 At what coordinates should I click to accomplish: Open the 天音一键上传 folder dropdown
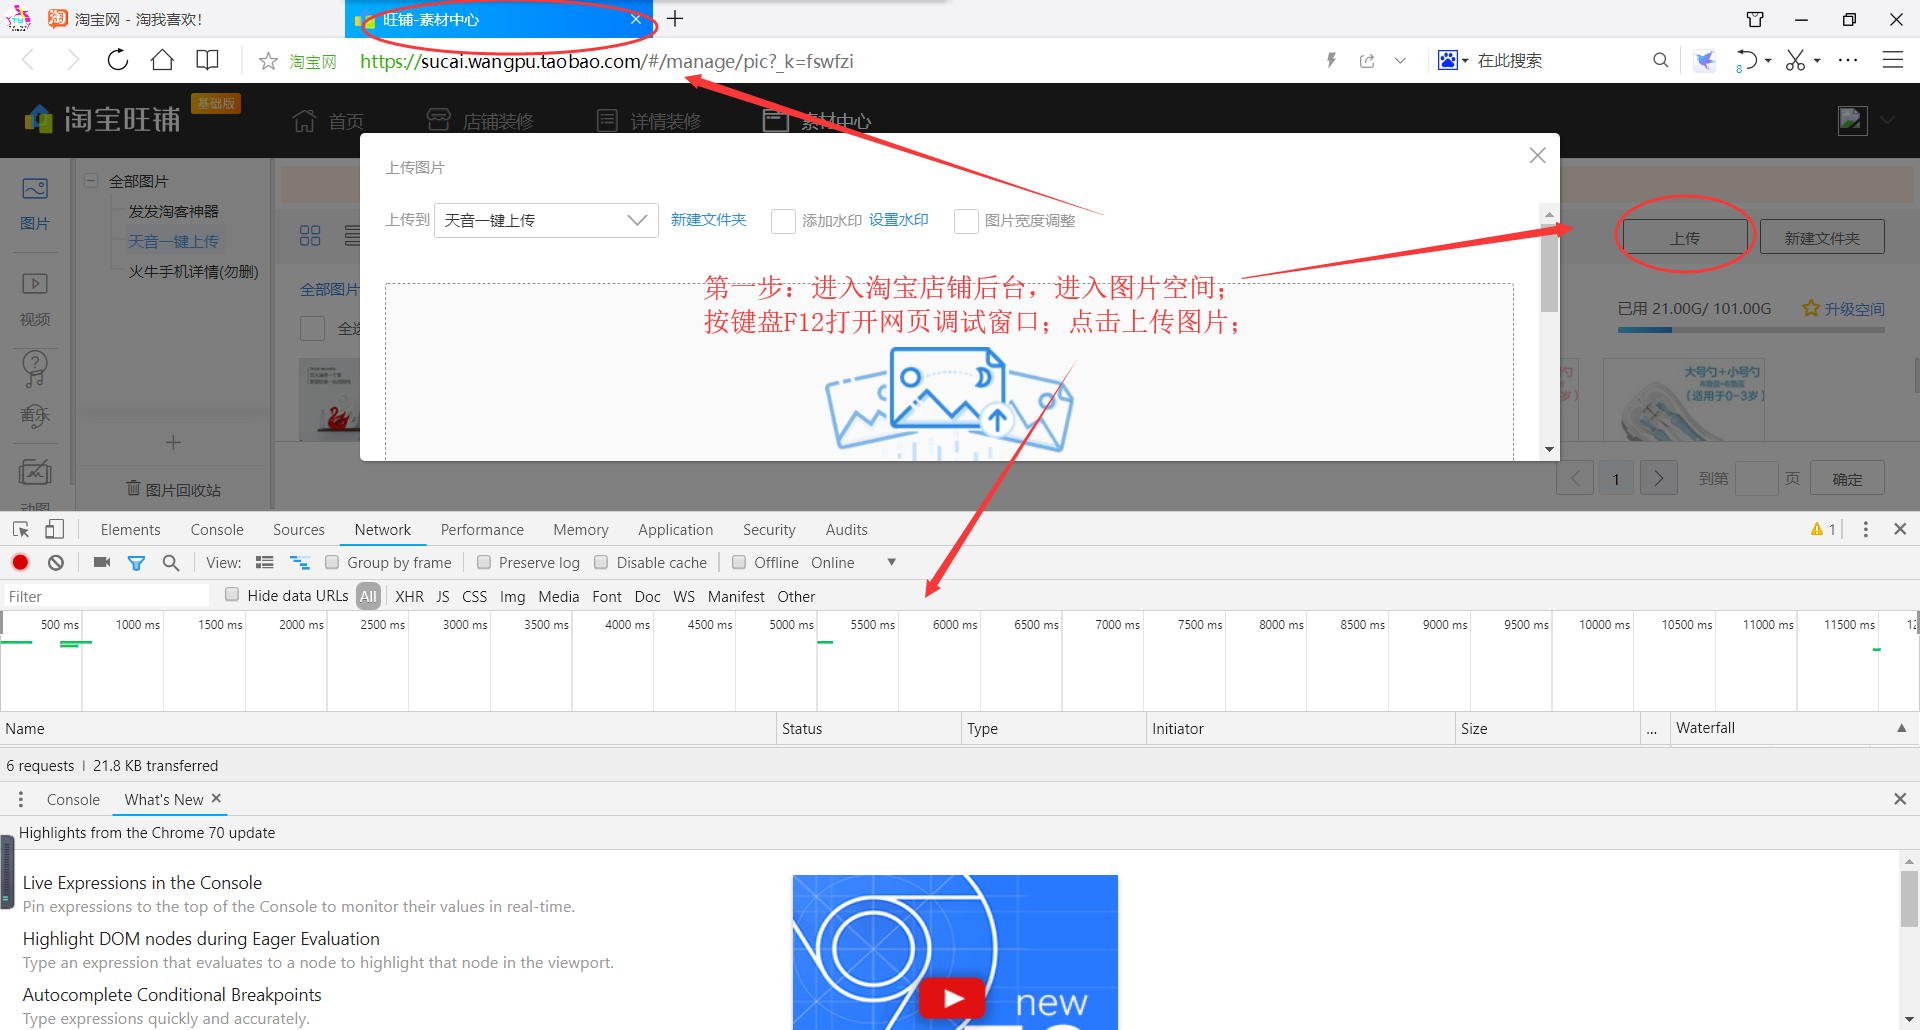[x=546, y=221]
